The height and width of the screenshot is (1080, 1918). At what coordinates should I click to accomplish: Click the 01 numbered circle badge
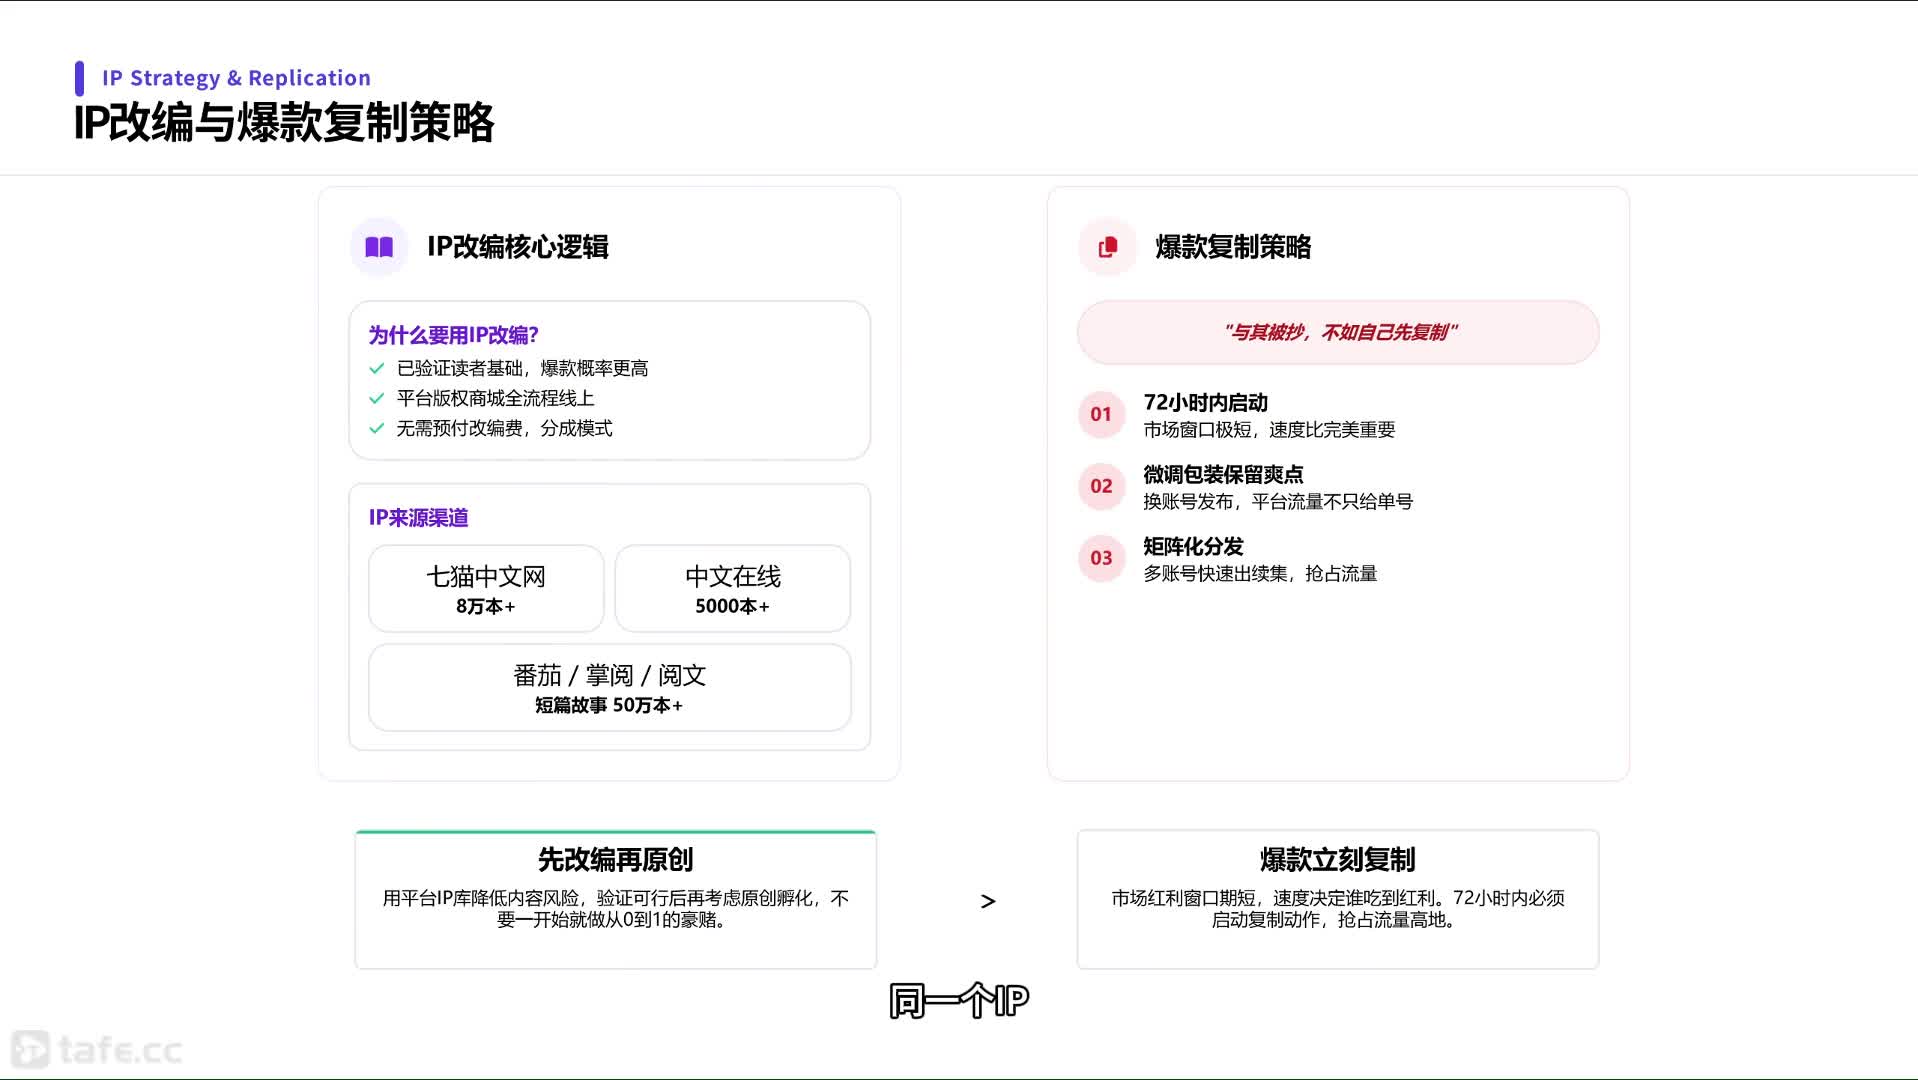point(1101,414)
